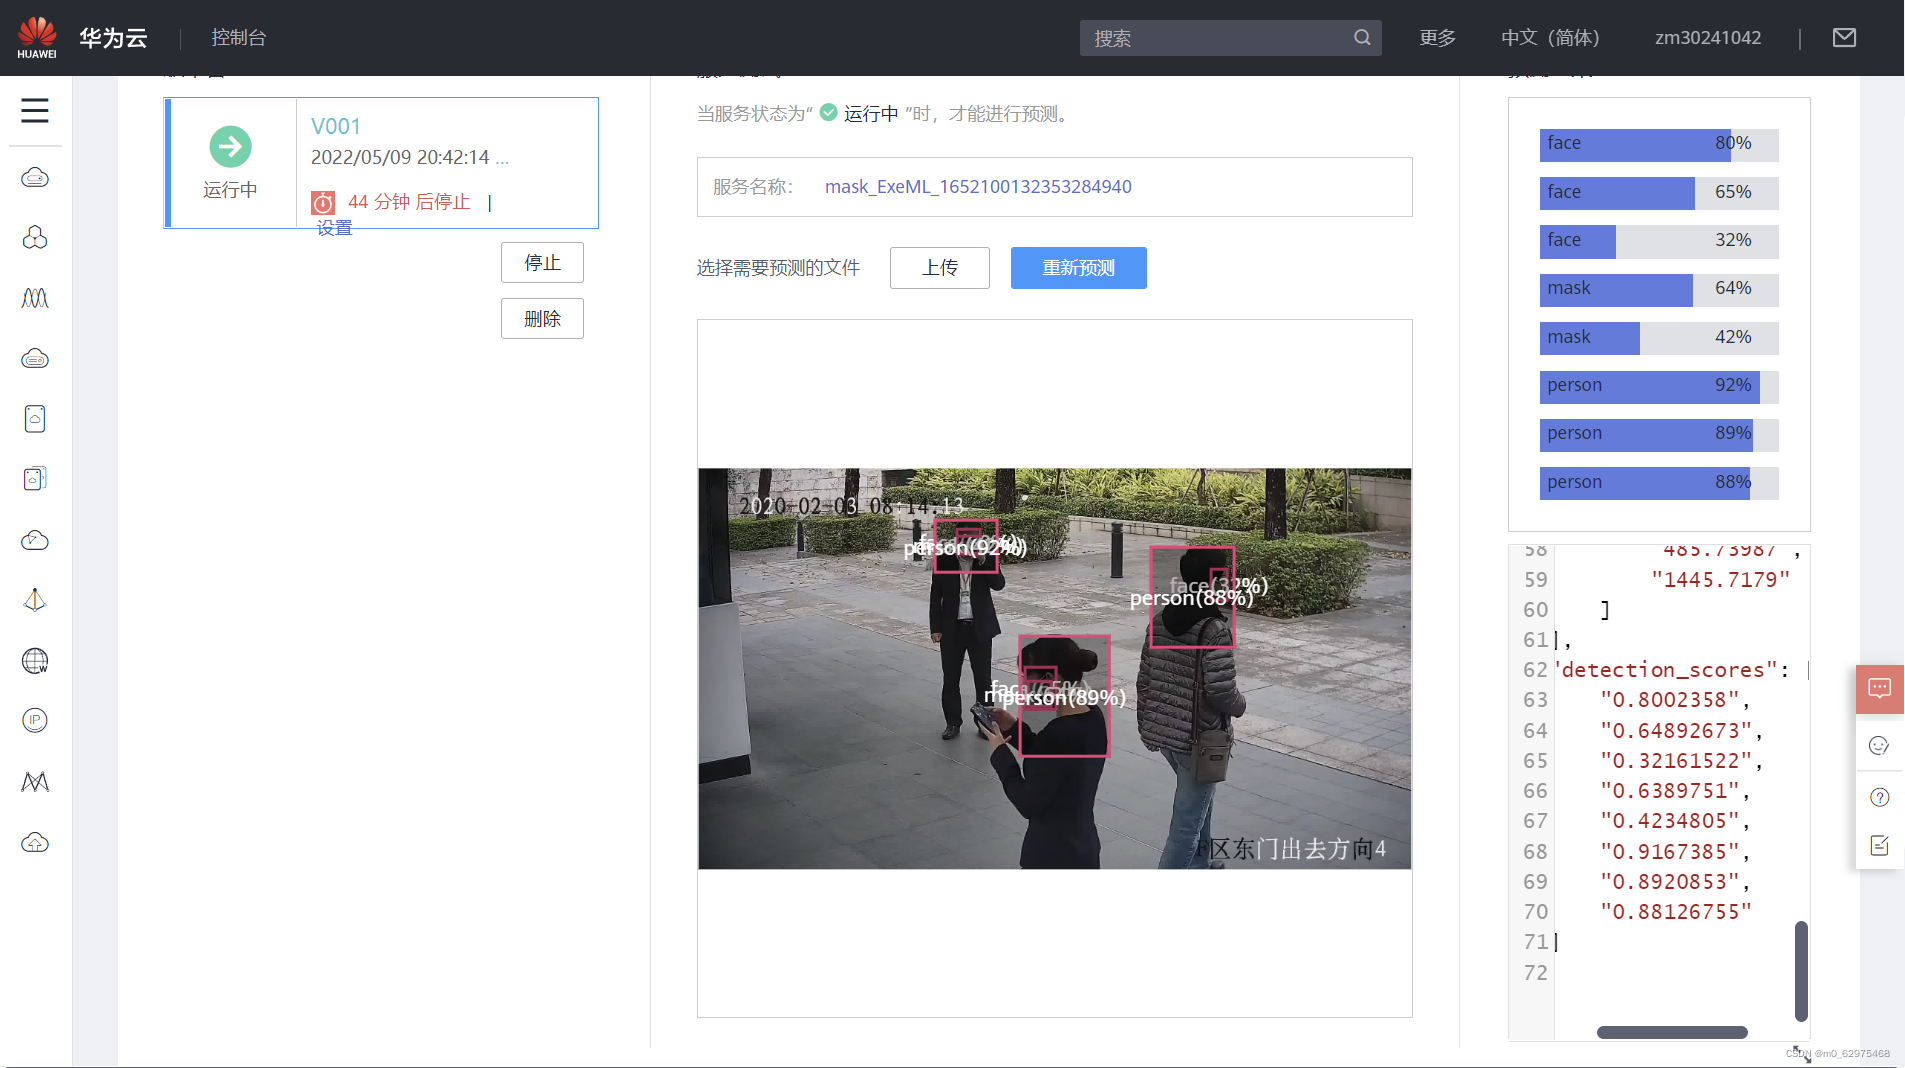Click the "1445.7179" value on line 59
This screenshot has width=1905, height=1068.
[x=1720, y=580]
